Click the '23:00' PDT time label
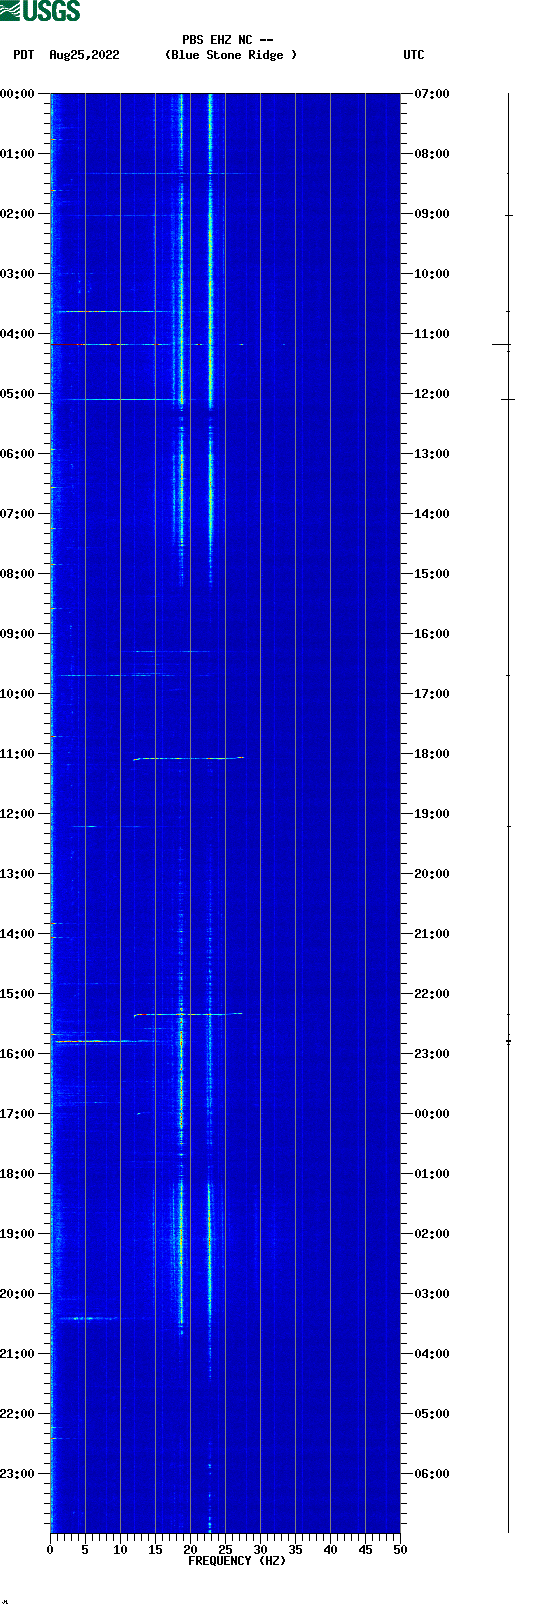The width and height of the screenshot is (552, 1613). point(18,1474)
